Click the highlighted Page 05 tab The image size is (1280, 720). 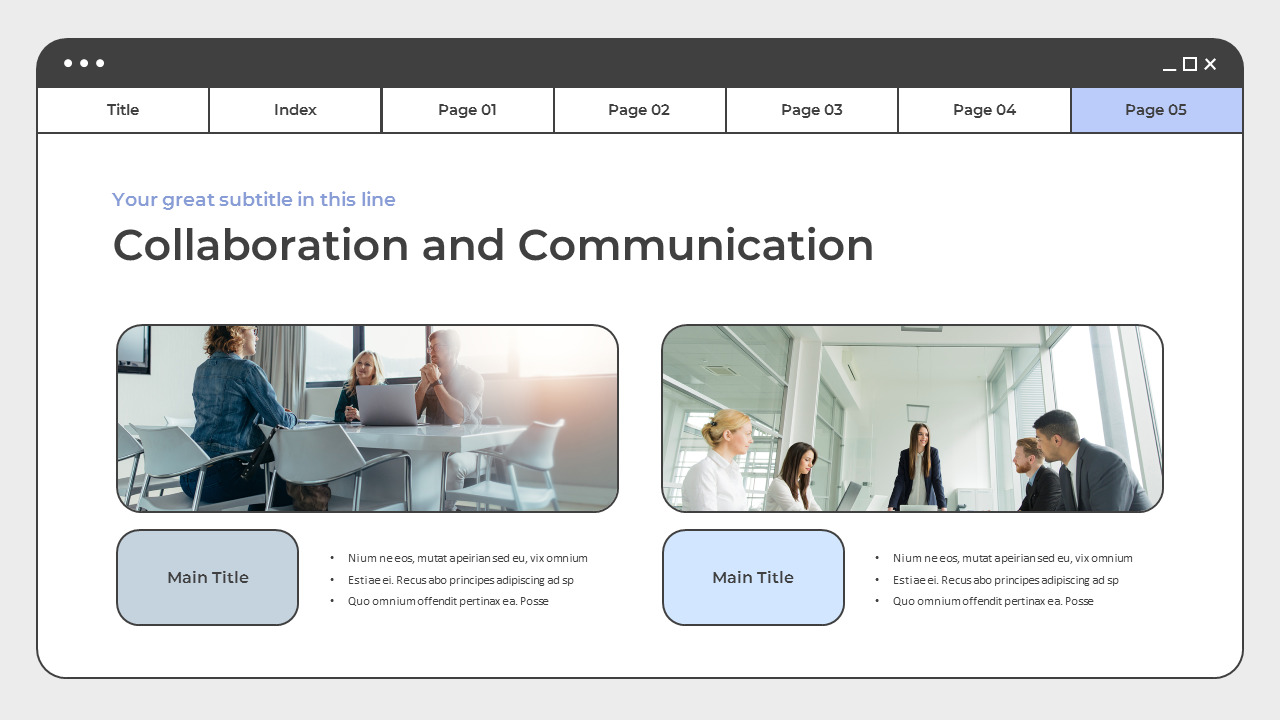point(1156,110)
